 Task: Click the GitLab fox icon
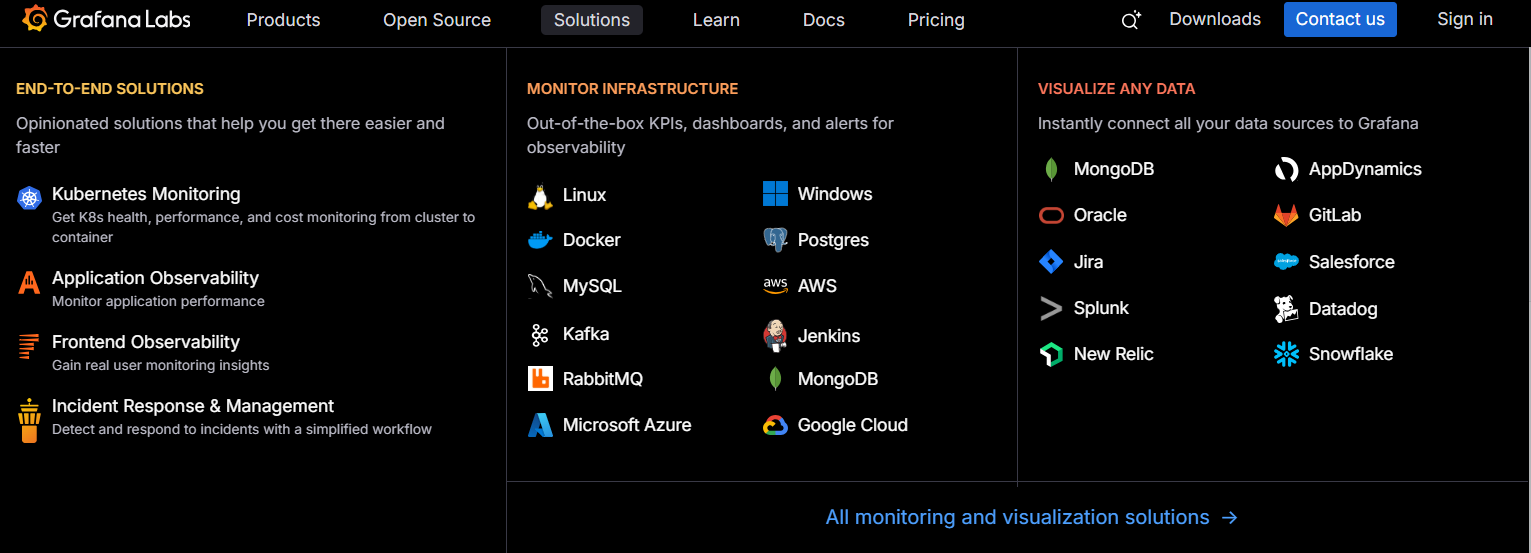pos(1286,215)
